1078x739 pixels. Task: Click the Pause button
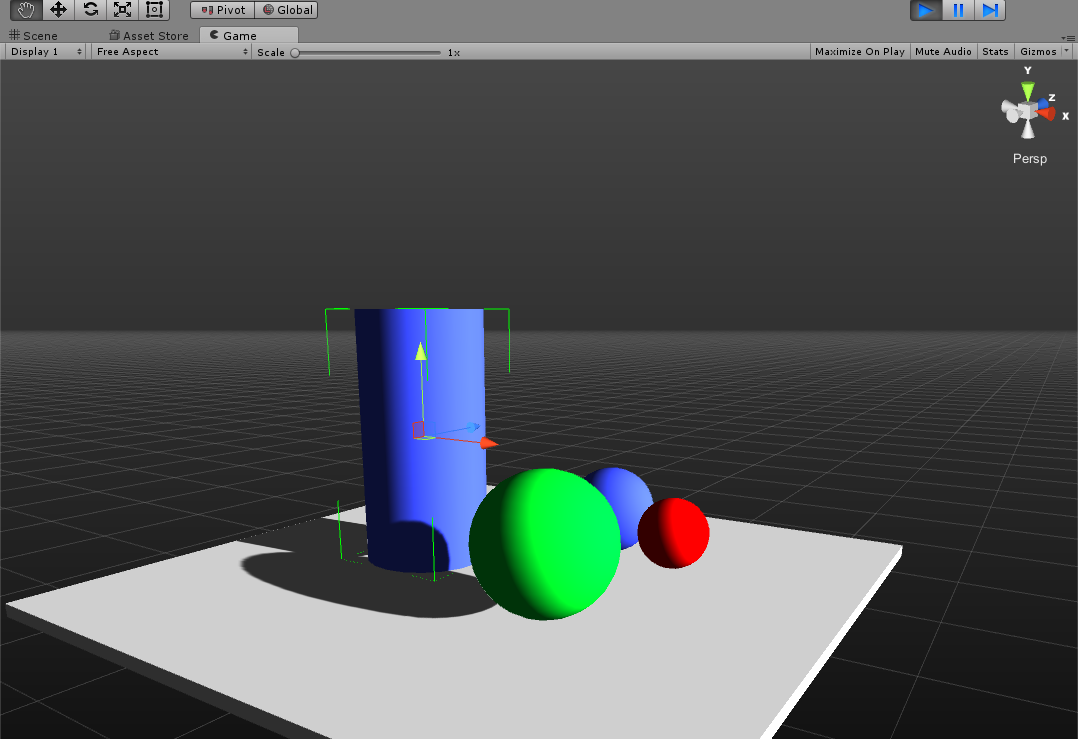click(x=958, y=10)
